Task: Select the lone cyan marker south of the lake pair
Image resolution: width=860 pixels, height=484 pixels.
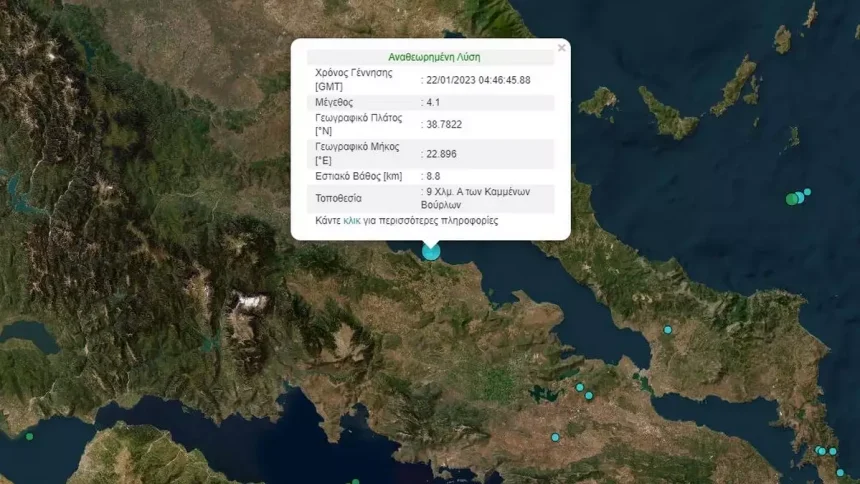Action: [x=555, y=437]
